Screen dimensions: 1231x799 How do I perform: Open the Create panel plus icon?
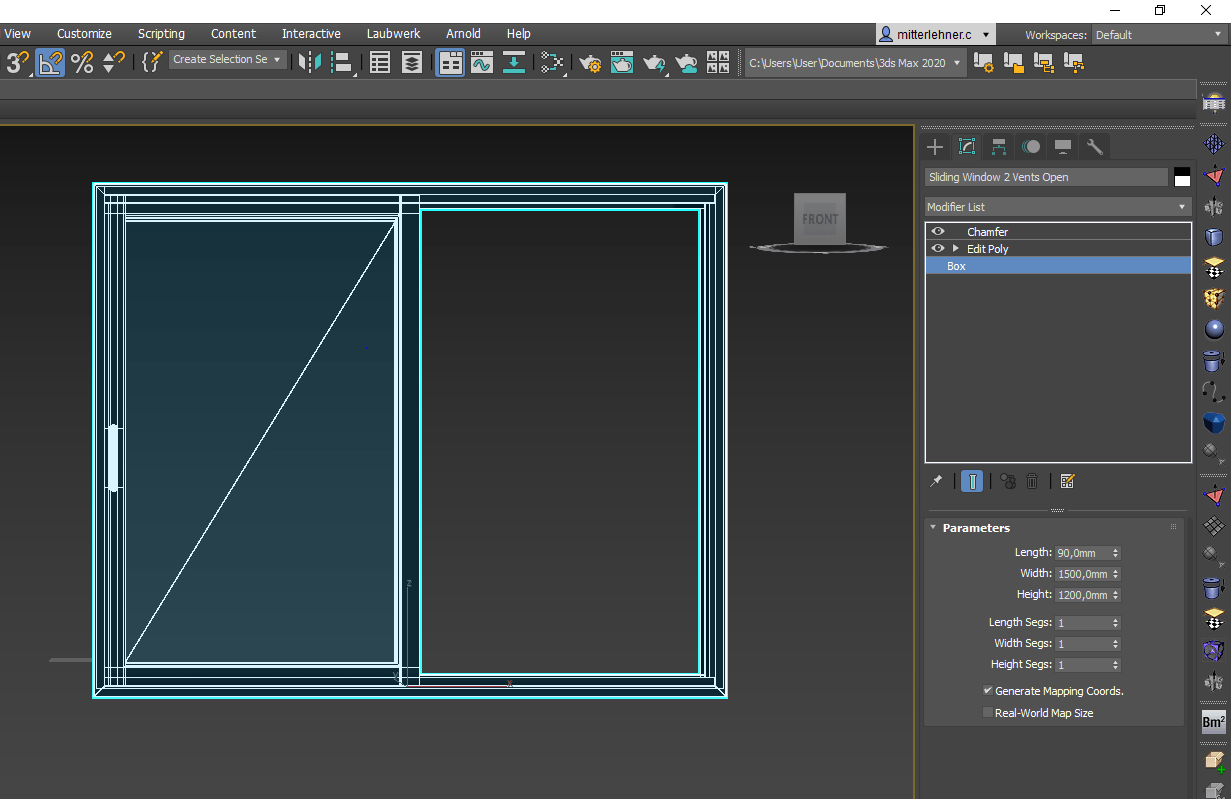click(x=935, y=147)
